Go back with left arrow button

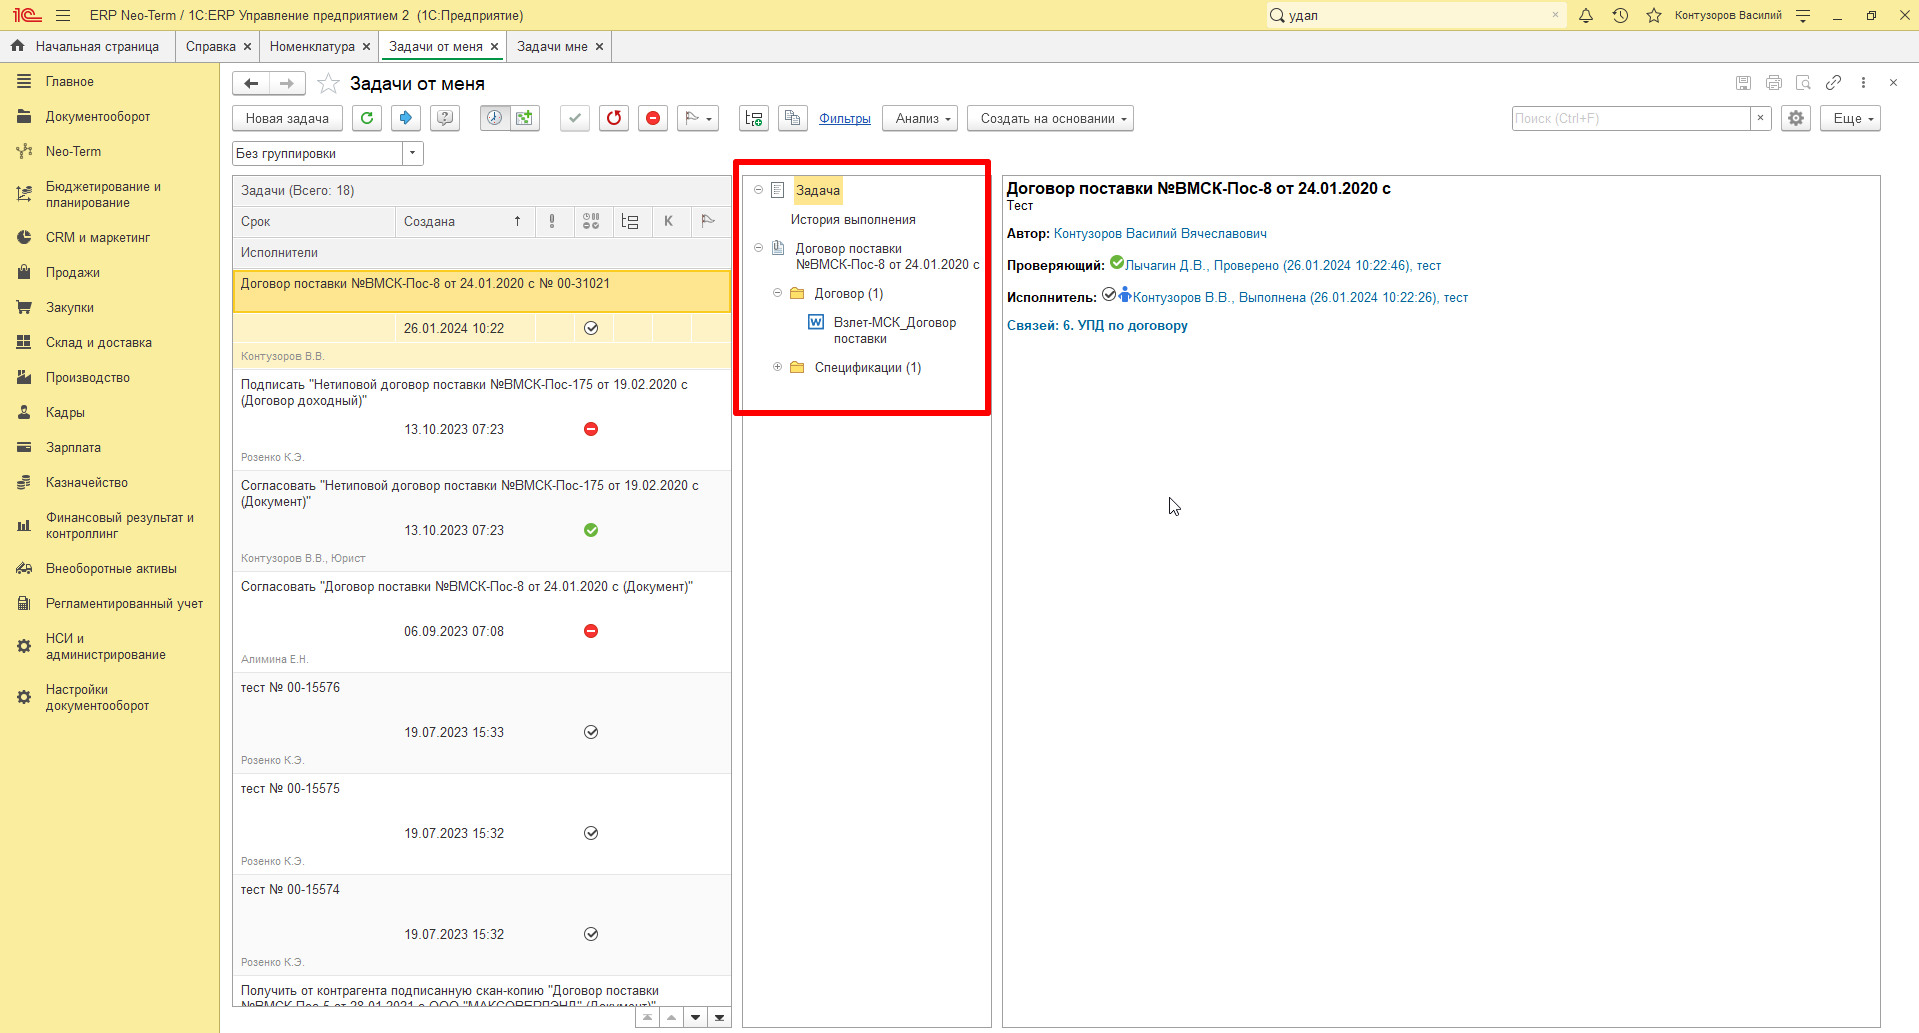(251, 84)
